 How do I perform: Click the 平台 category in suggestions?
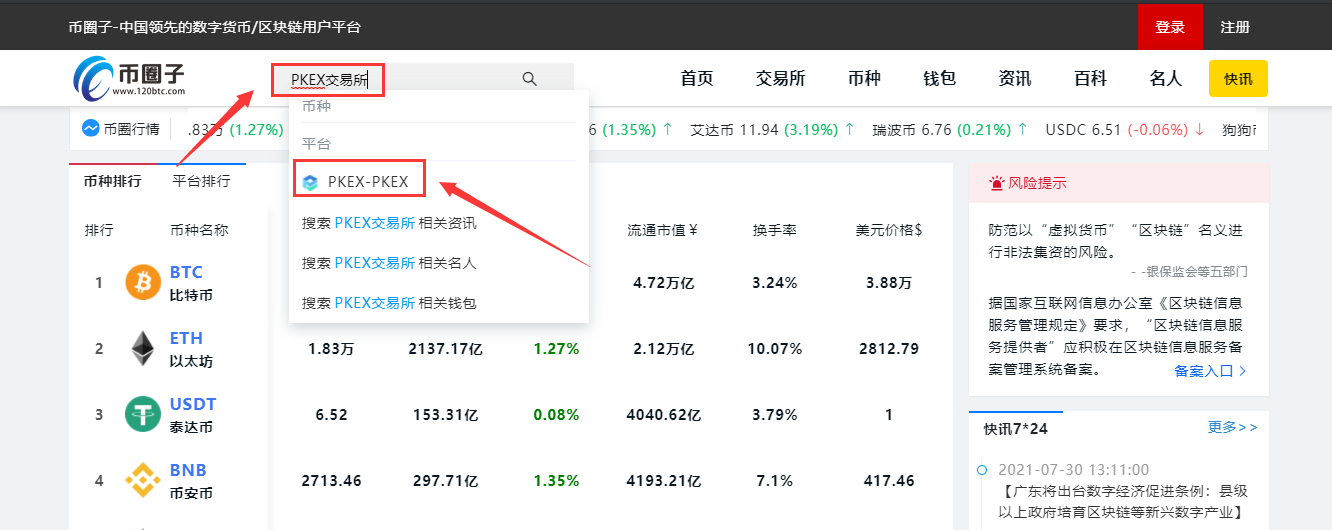(x=316, y=144)
